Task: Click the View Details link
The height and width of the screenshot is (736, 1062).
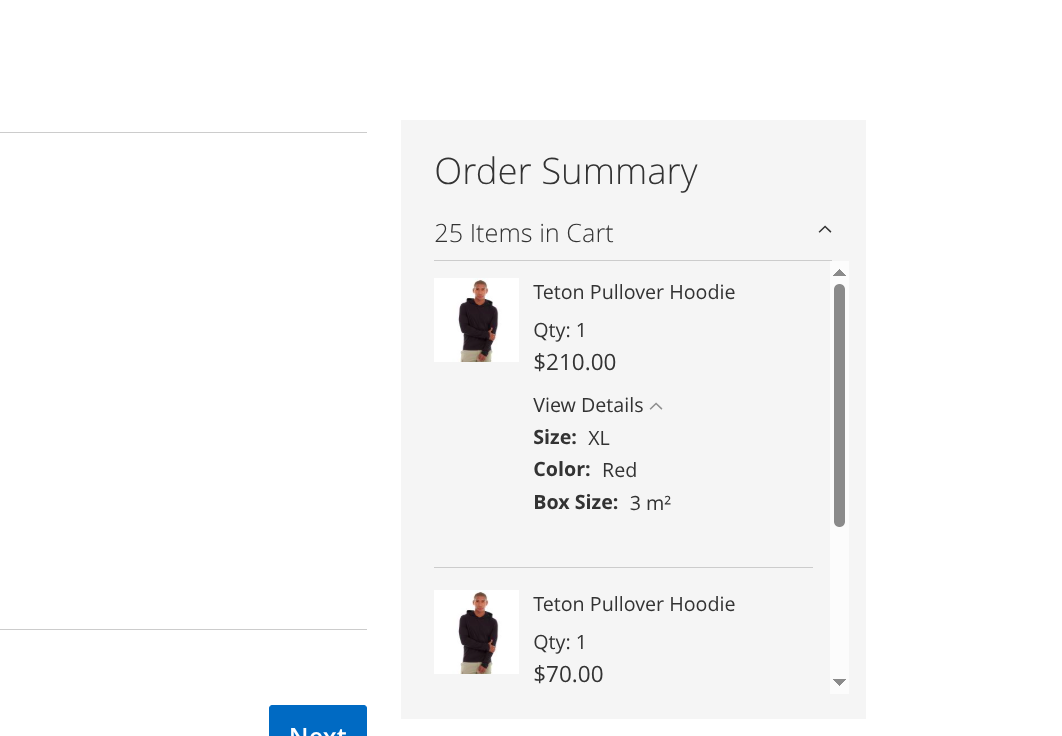Action: [588, 405]
